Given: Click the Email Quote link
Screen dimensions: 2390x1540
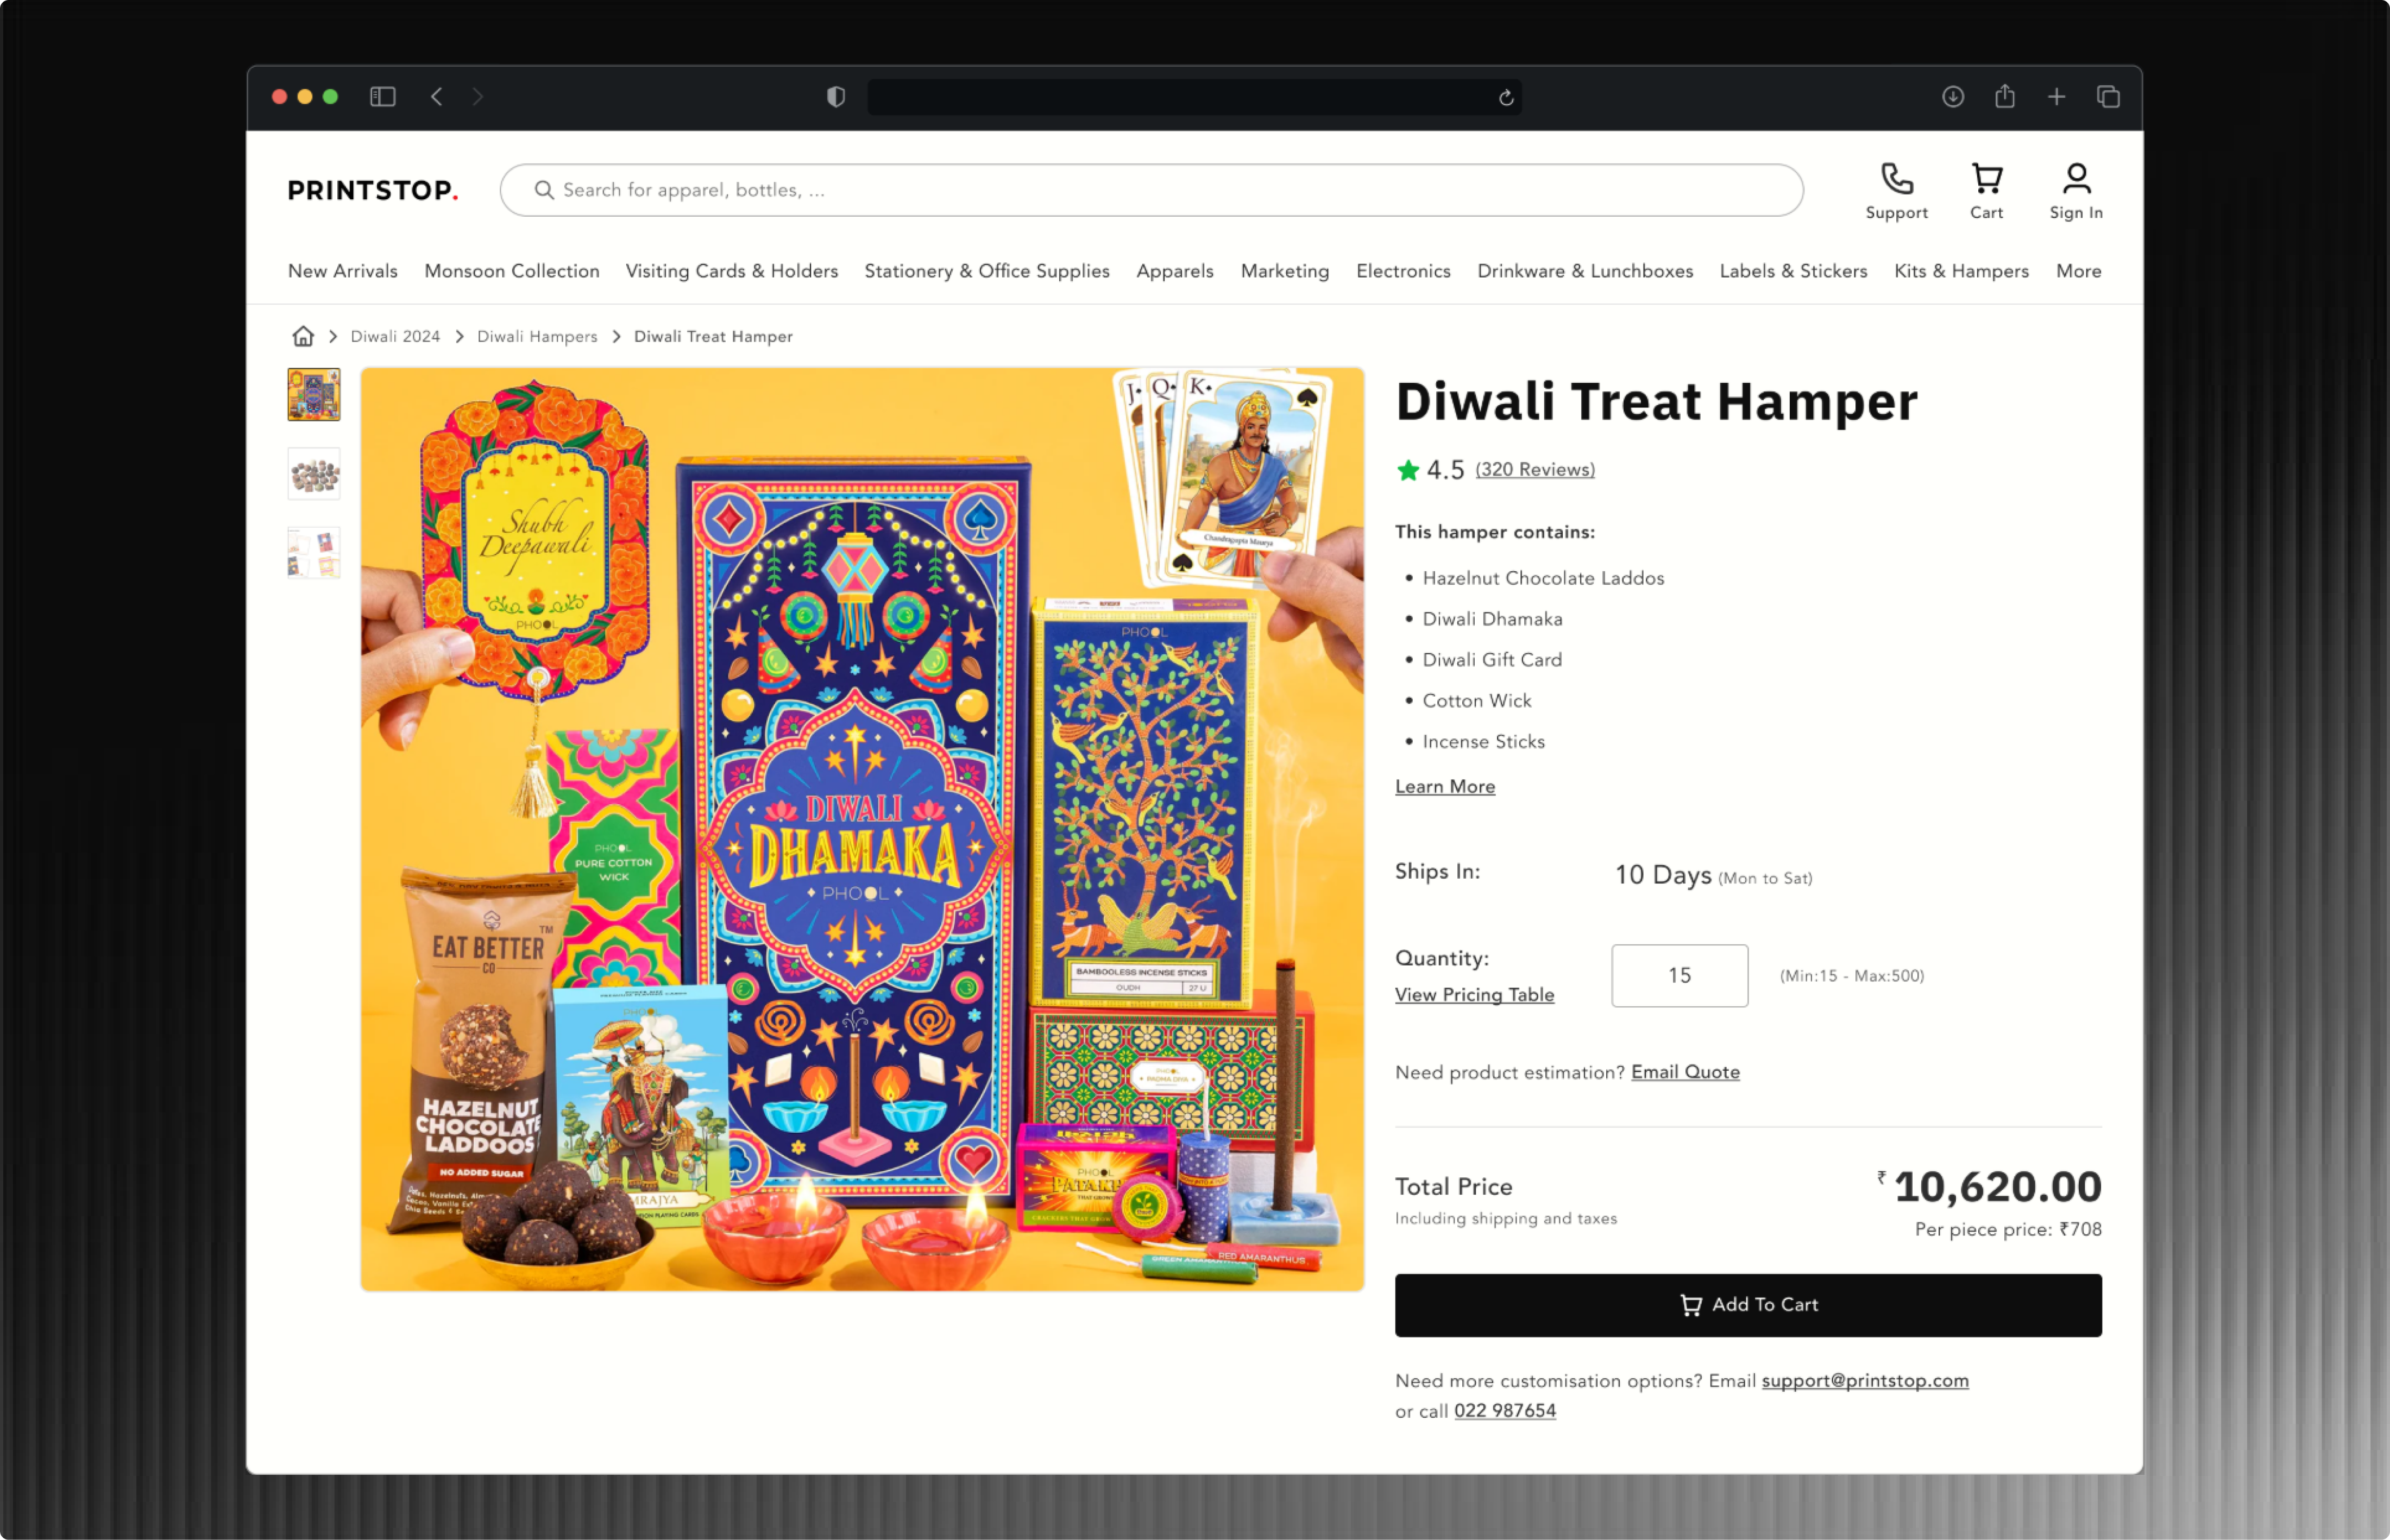Looking at the screenshot, I should tap(1685, 1072).
